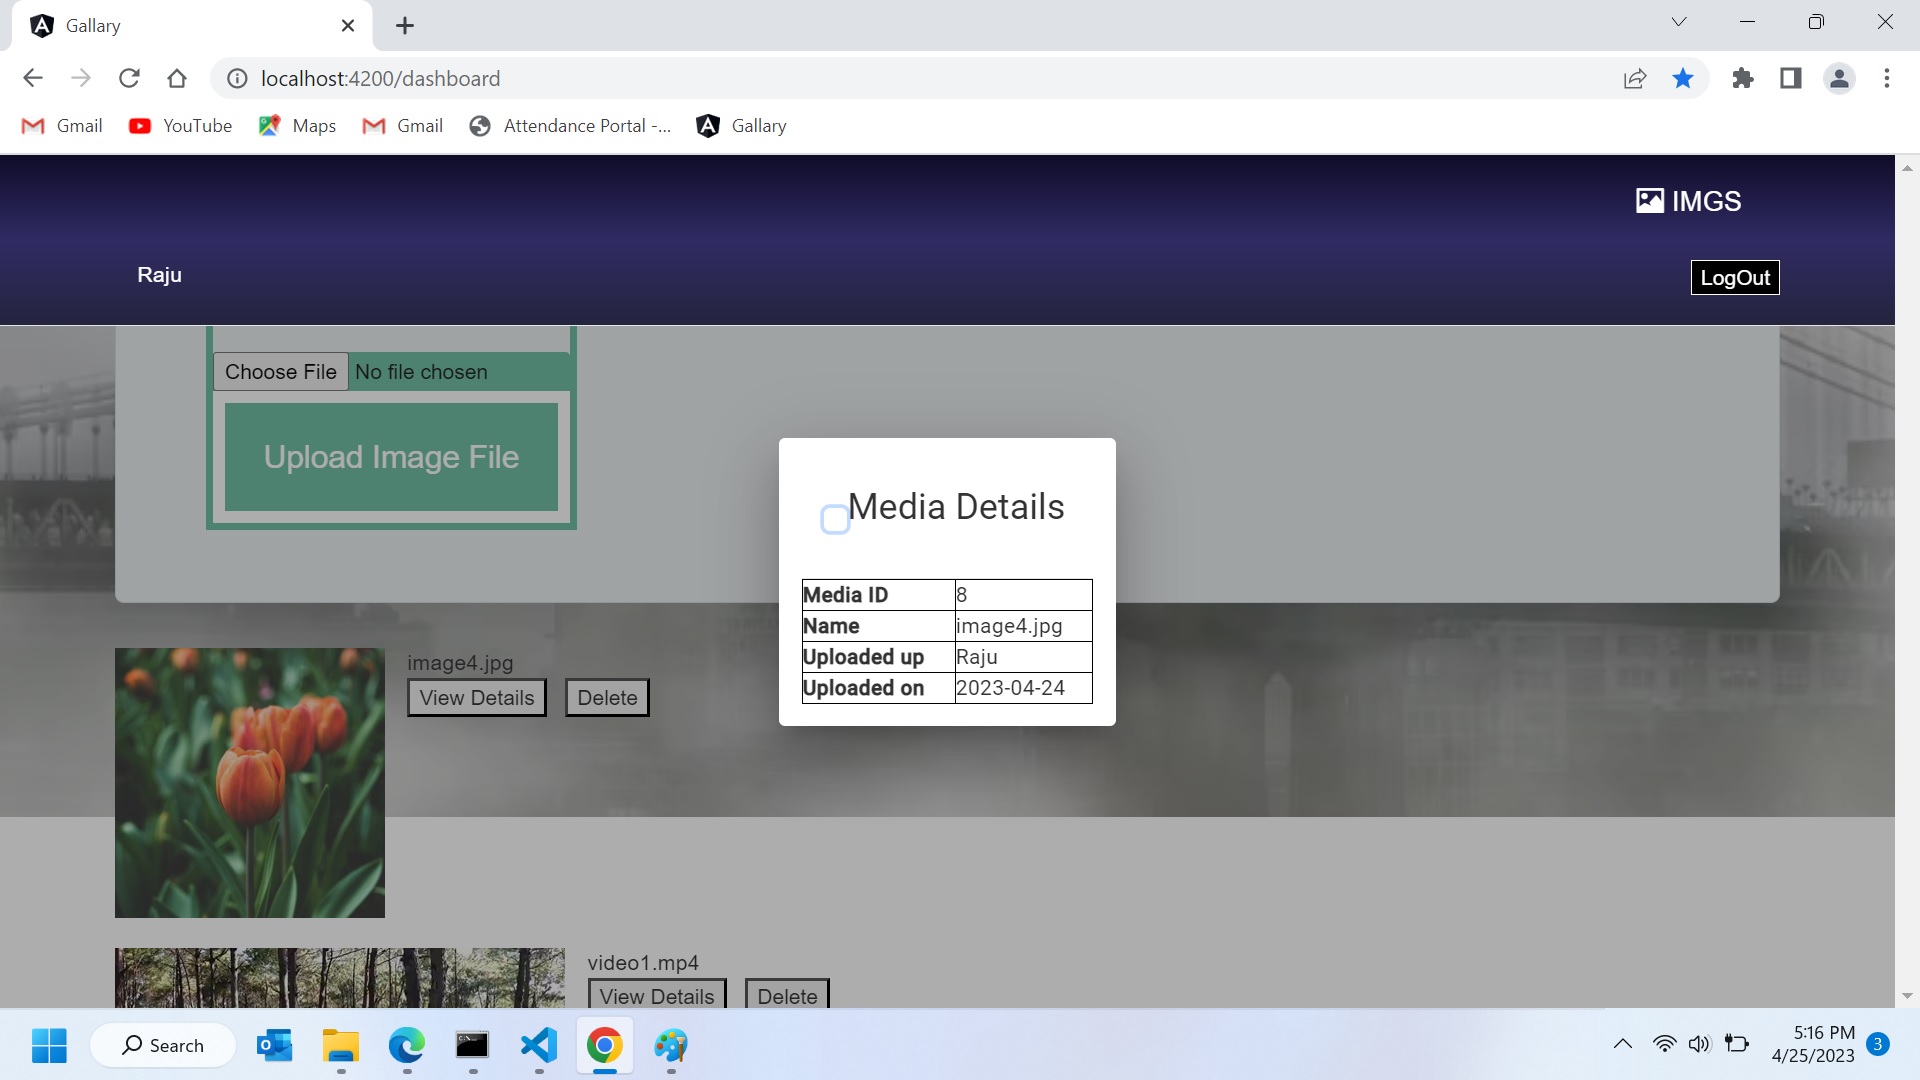Toggle the bookmark star
The image size is (1920, 1080).
tap(1683, 78)
